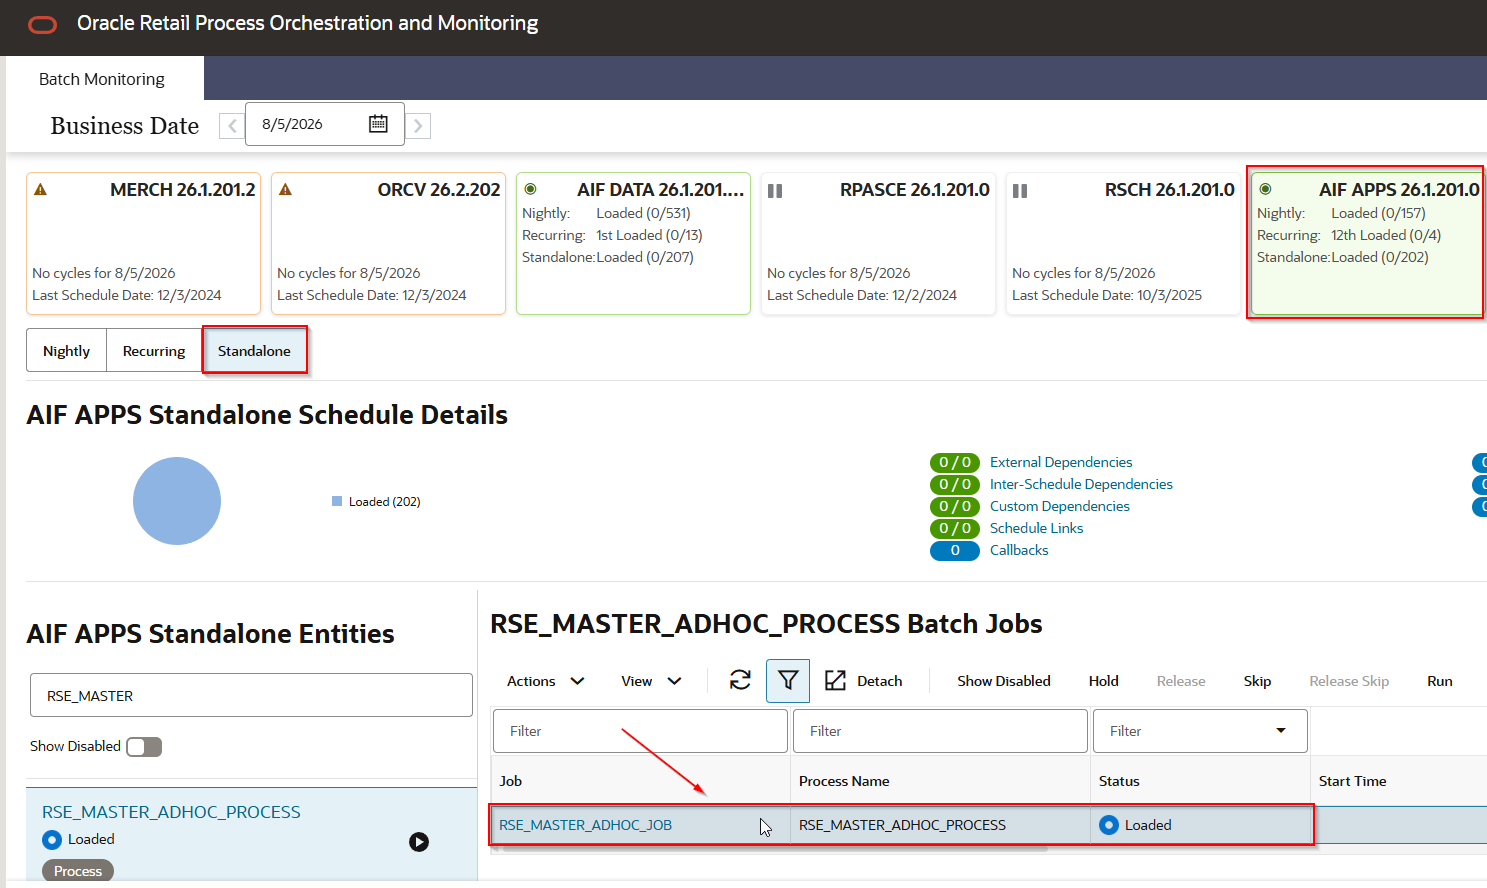Toggle the Show Disabled switch in Entities
Screen dimensions: 1487x888
click(144, 747)
